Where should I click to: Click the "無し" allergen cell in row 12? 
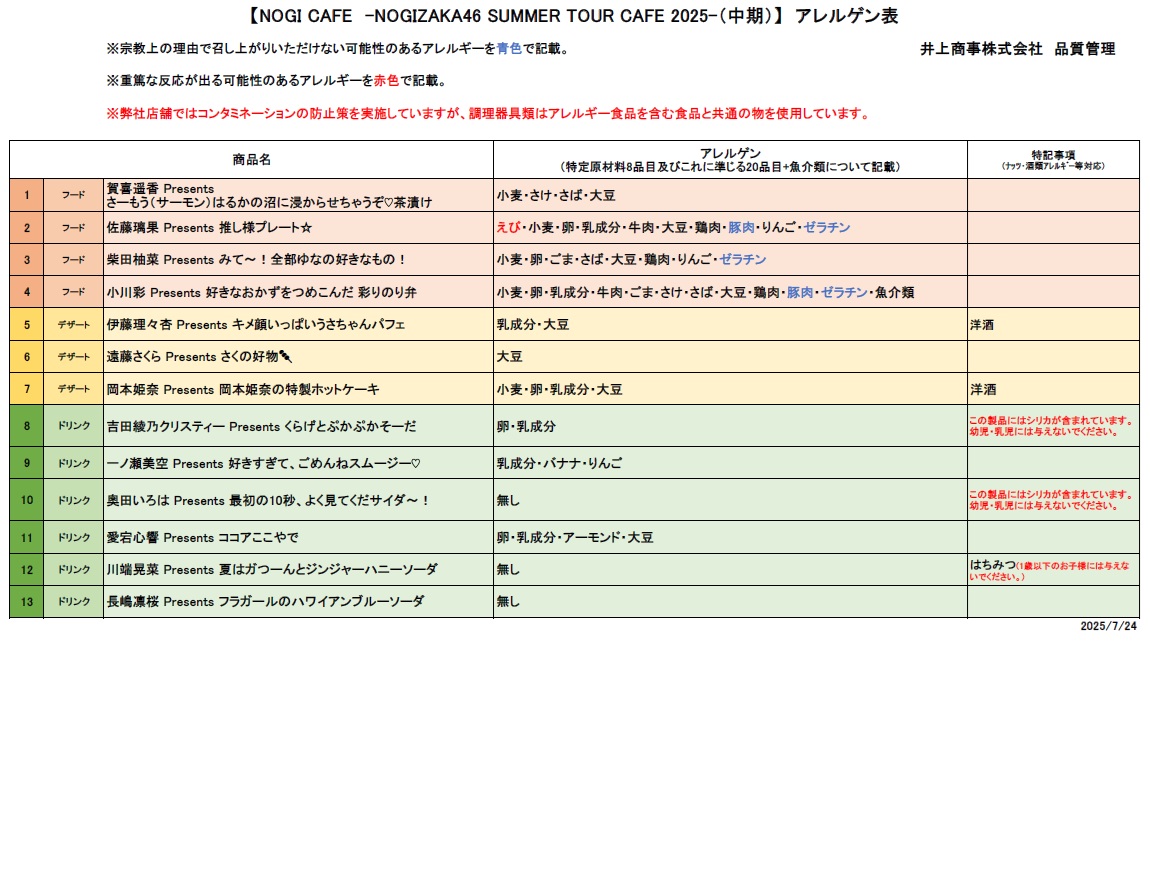[x=730, y=569]
